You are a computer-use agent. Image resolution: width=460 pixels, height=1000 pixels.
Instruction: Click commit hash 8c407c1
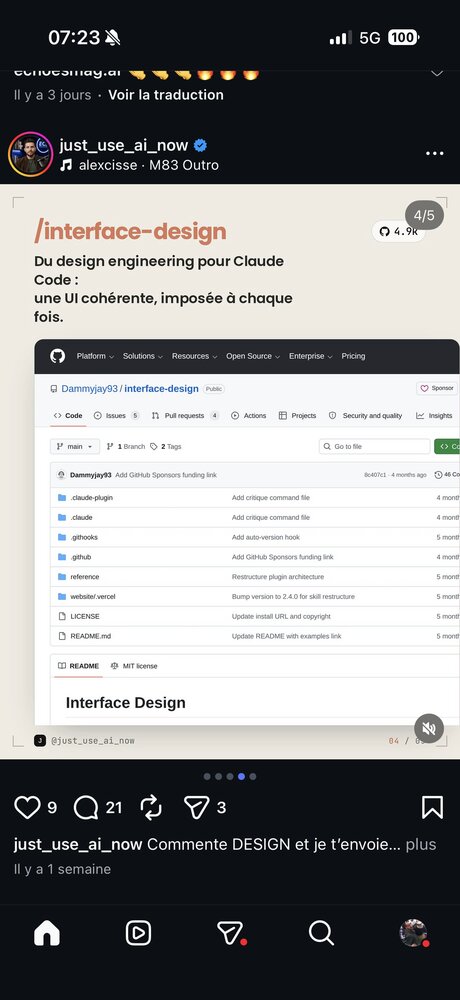[375, 475]
